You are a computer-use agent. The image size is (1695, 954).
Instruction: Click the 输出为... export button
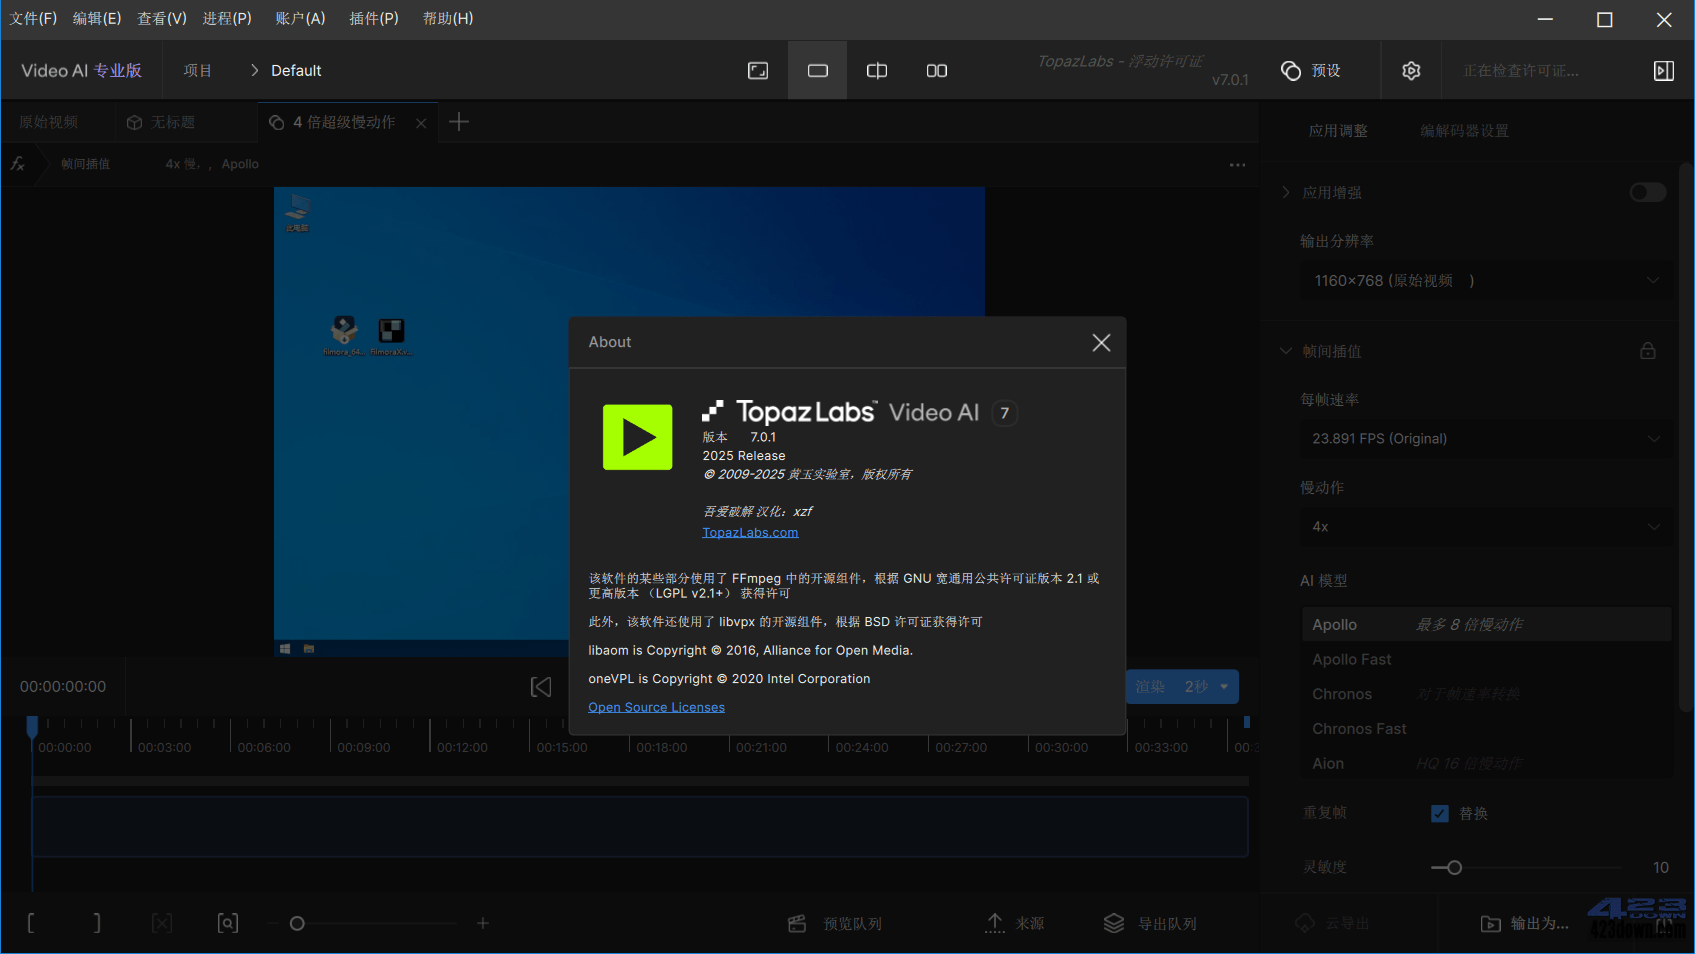1525,923
